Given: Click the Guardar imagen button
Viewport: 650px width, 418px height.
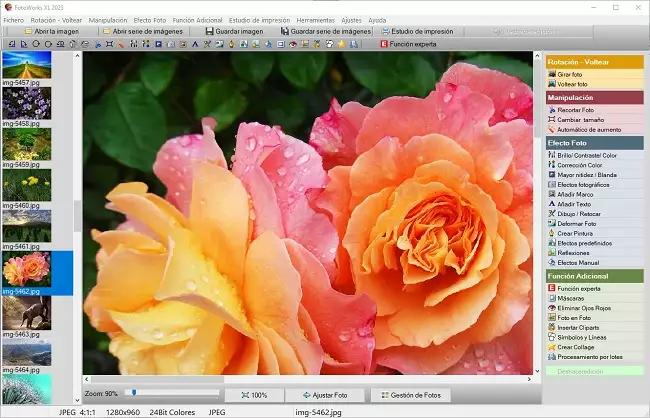Looking at the screenshot, I should coord(235,31).
